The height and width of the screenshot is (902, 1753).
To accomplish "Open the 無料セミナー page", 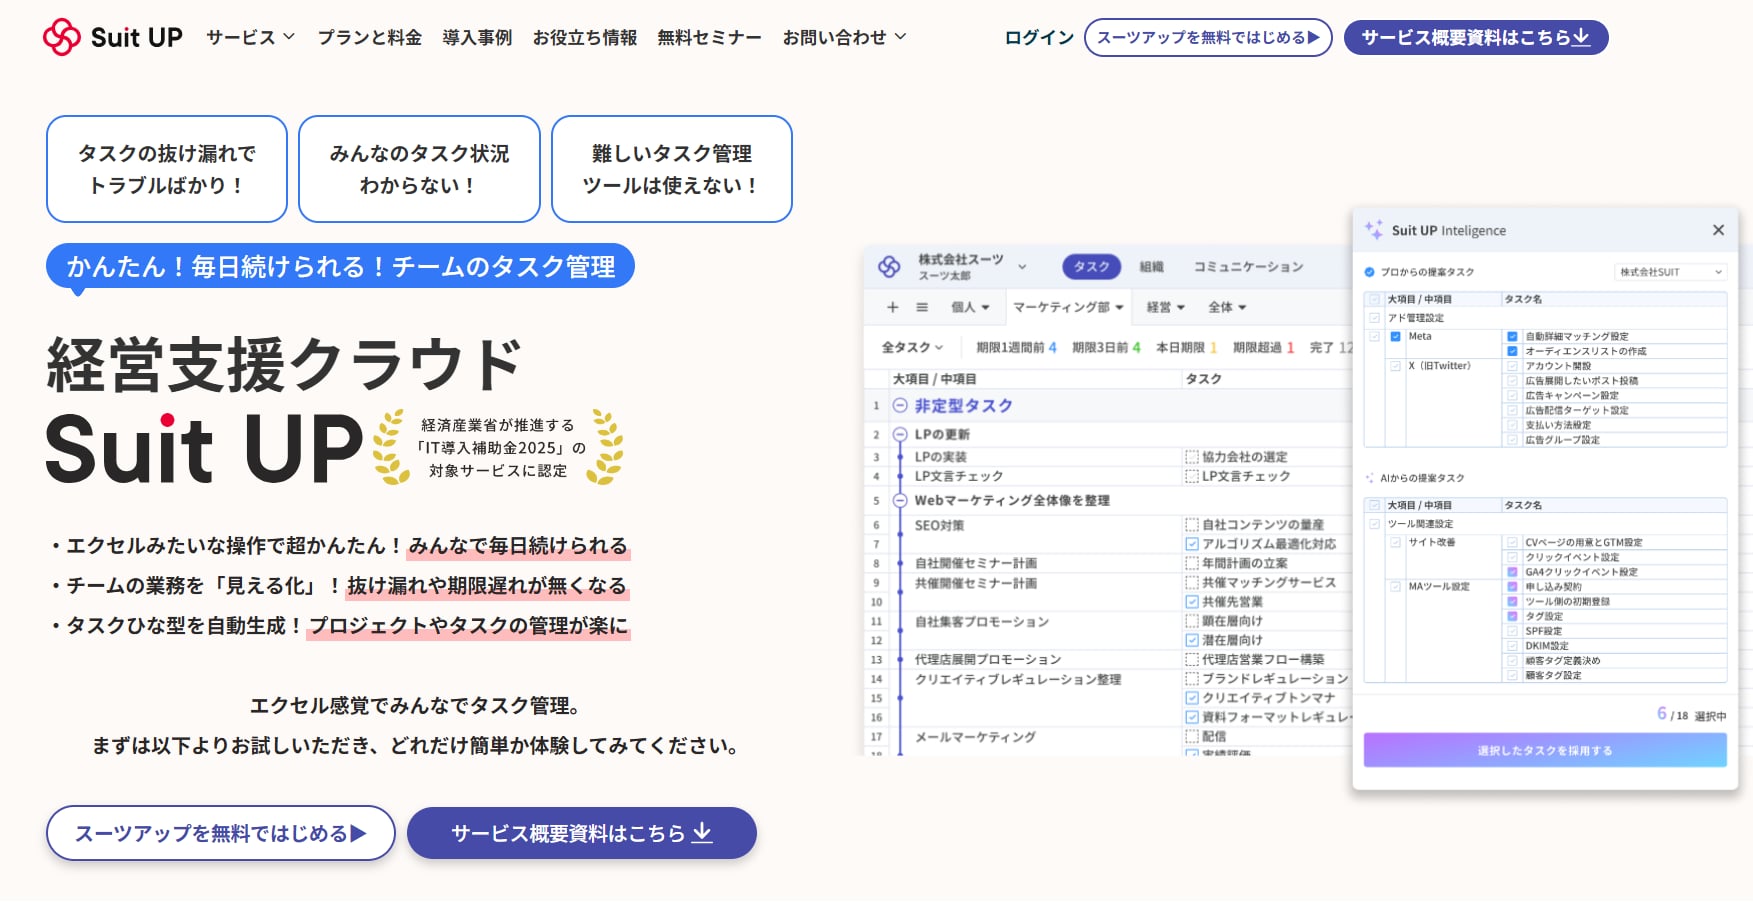I will click(709, 37).
